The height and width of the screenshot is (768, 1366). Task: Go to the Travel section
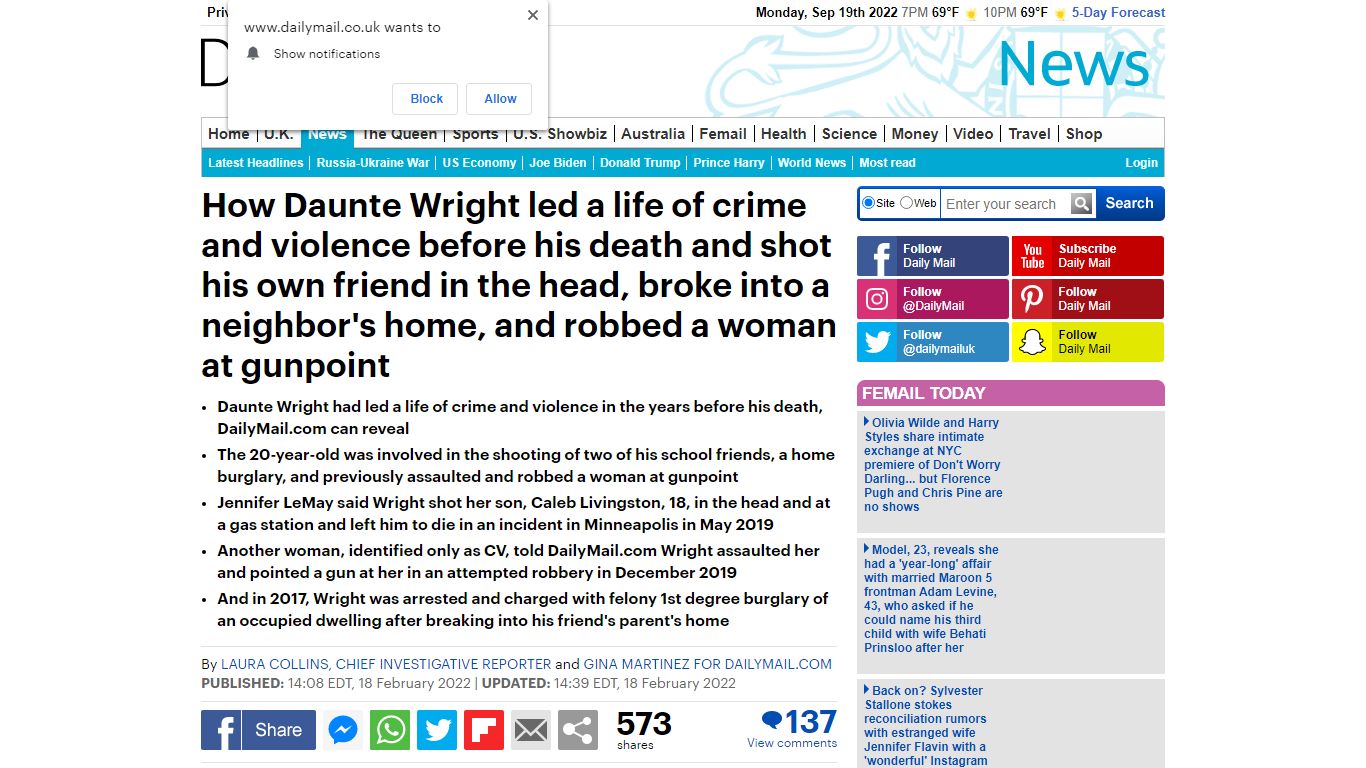point(1029,134)
